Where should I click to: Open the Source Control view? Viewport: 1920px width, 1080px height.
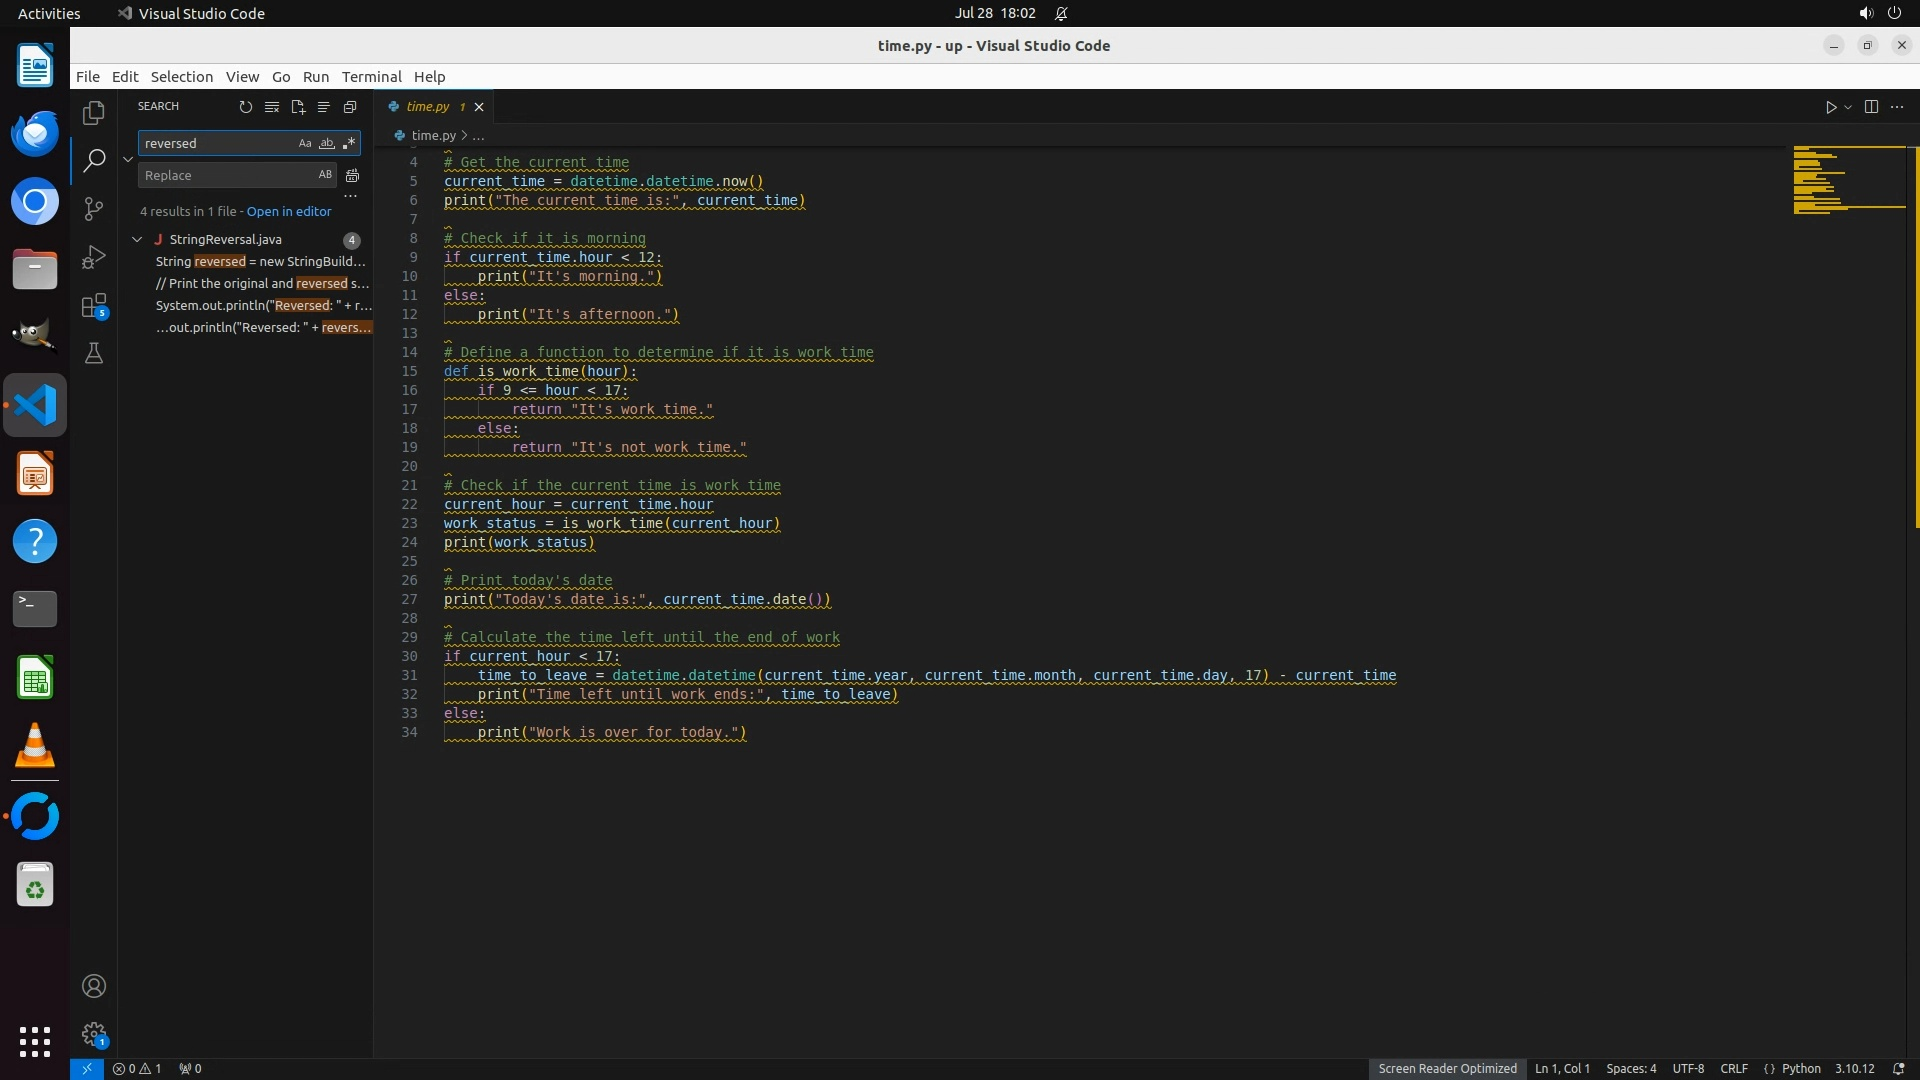pos(94,208)
